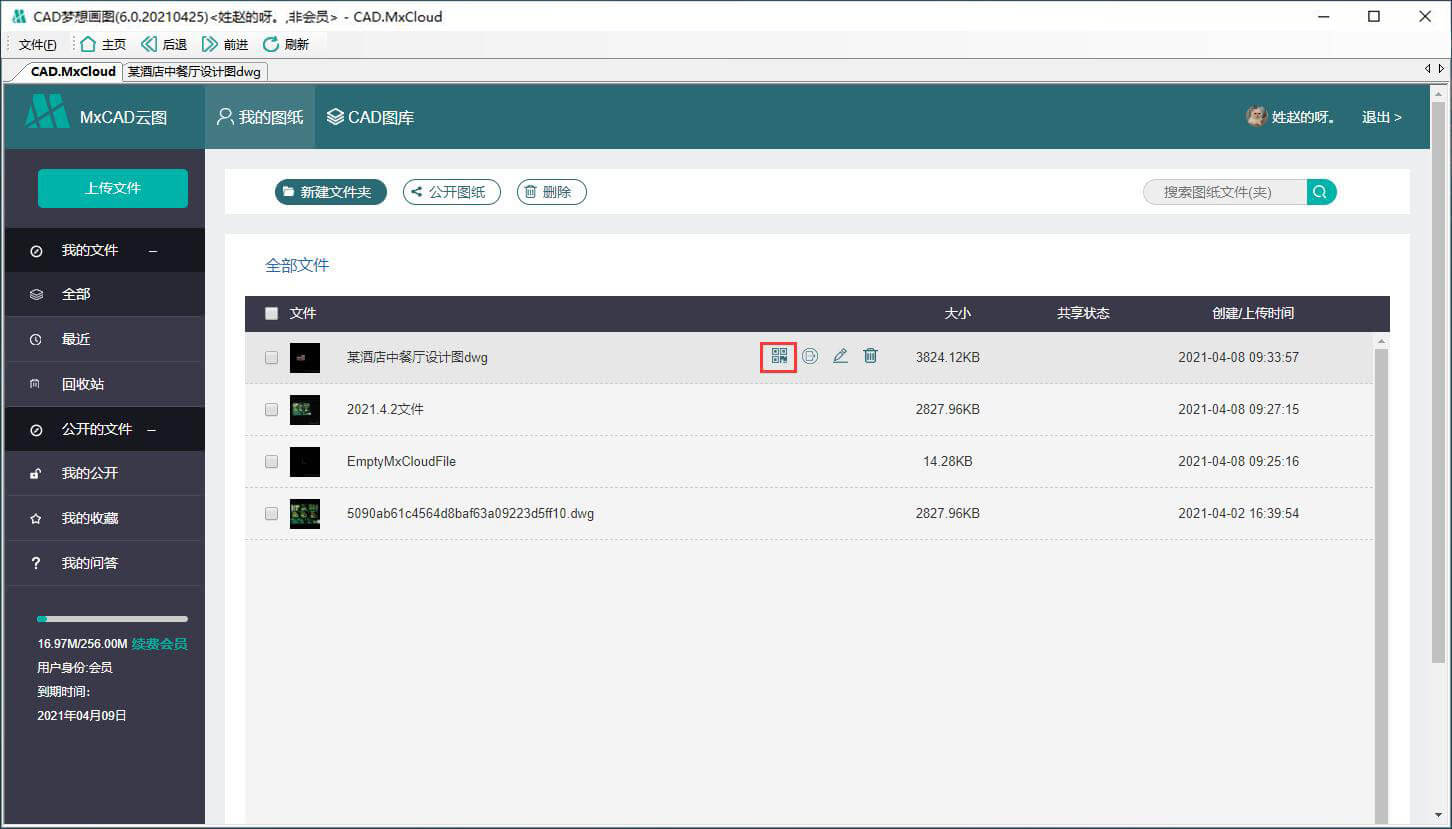Open CAD图库 in the top navigation
1452x829 pixels.
(x=371, y=117)
